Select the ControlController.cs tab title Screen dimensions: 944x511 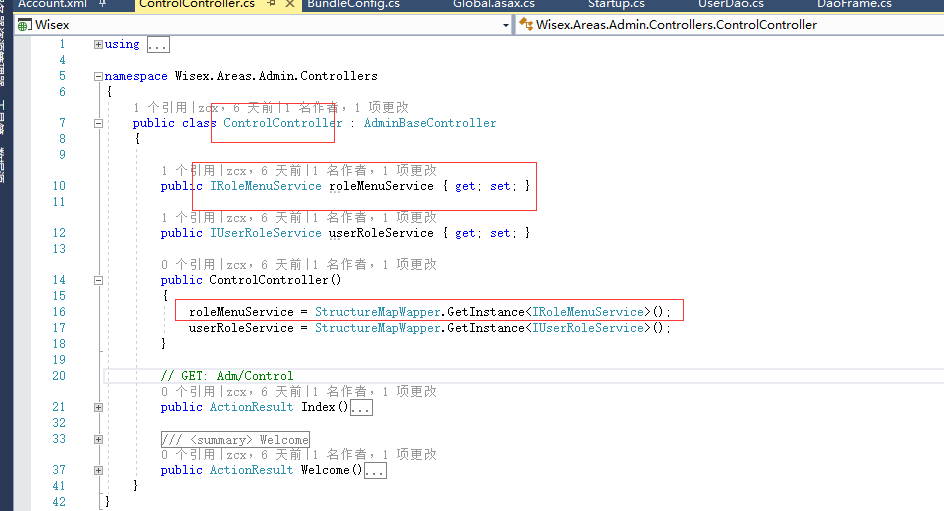tap(197, 4)
